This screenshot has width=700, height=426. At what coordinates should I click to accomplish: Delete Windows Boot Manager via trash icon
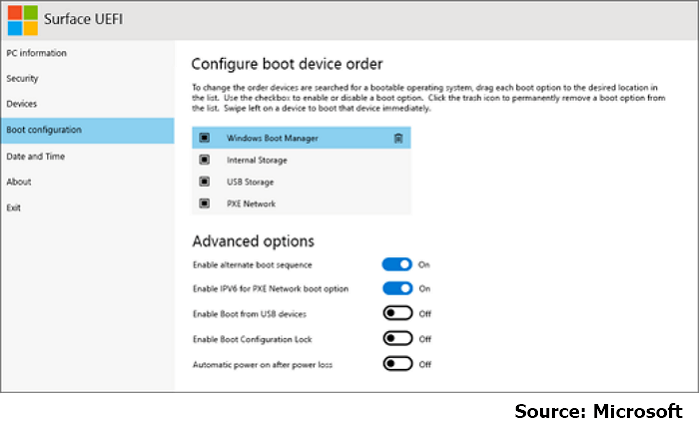398,138
